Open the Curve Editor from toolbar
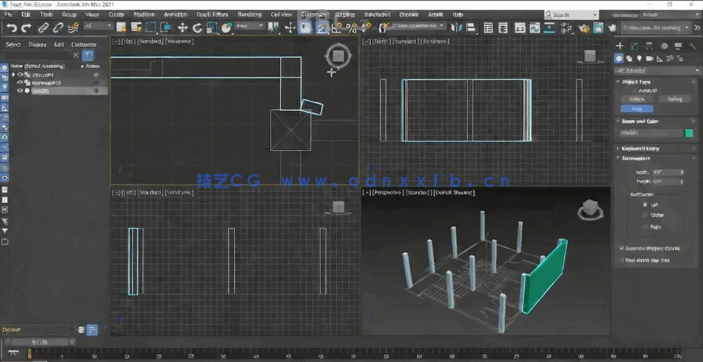 coord(534,28)
